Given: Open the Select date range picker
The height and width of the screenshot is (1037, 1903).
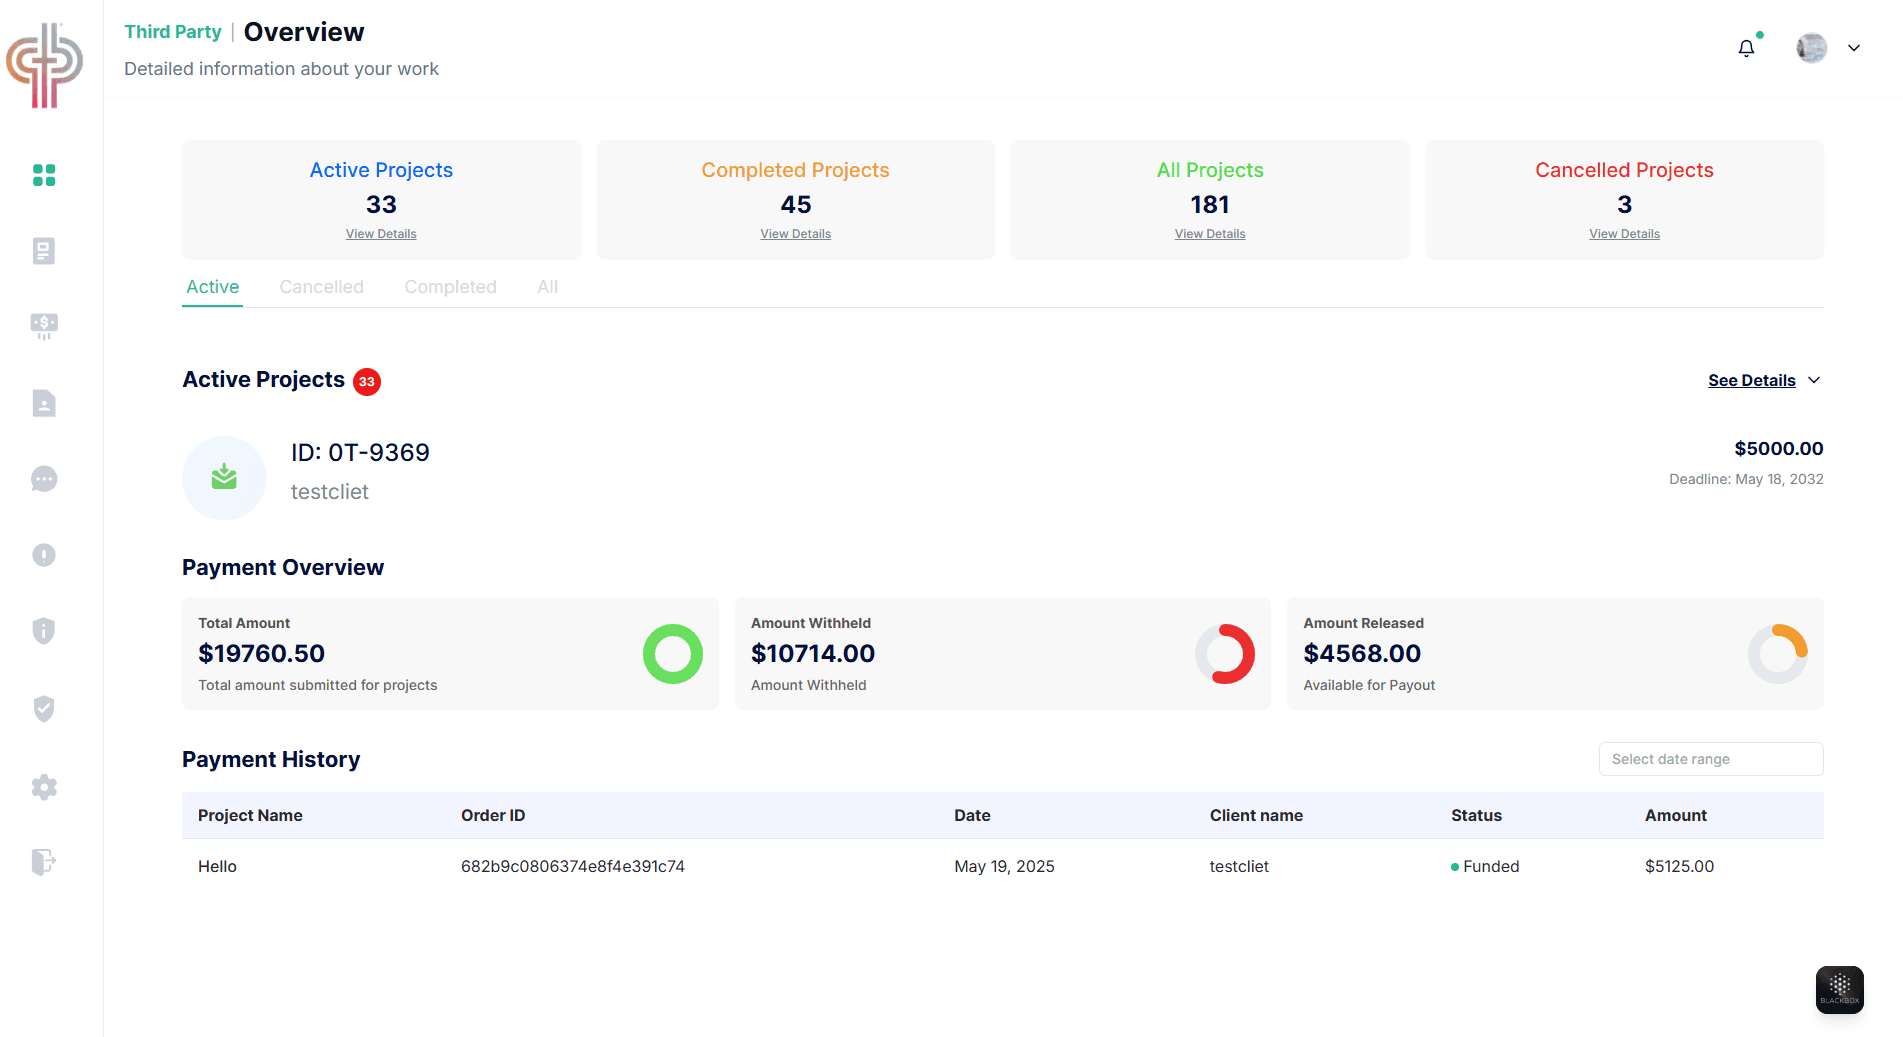Looking at the screenshot, I should (x=1710, y=759).
